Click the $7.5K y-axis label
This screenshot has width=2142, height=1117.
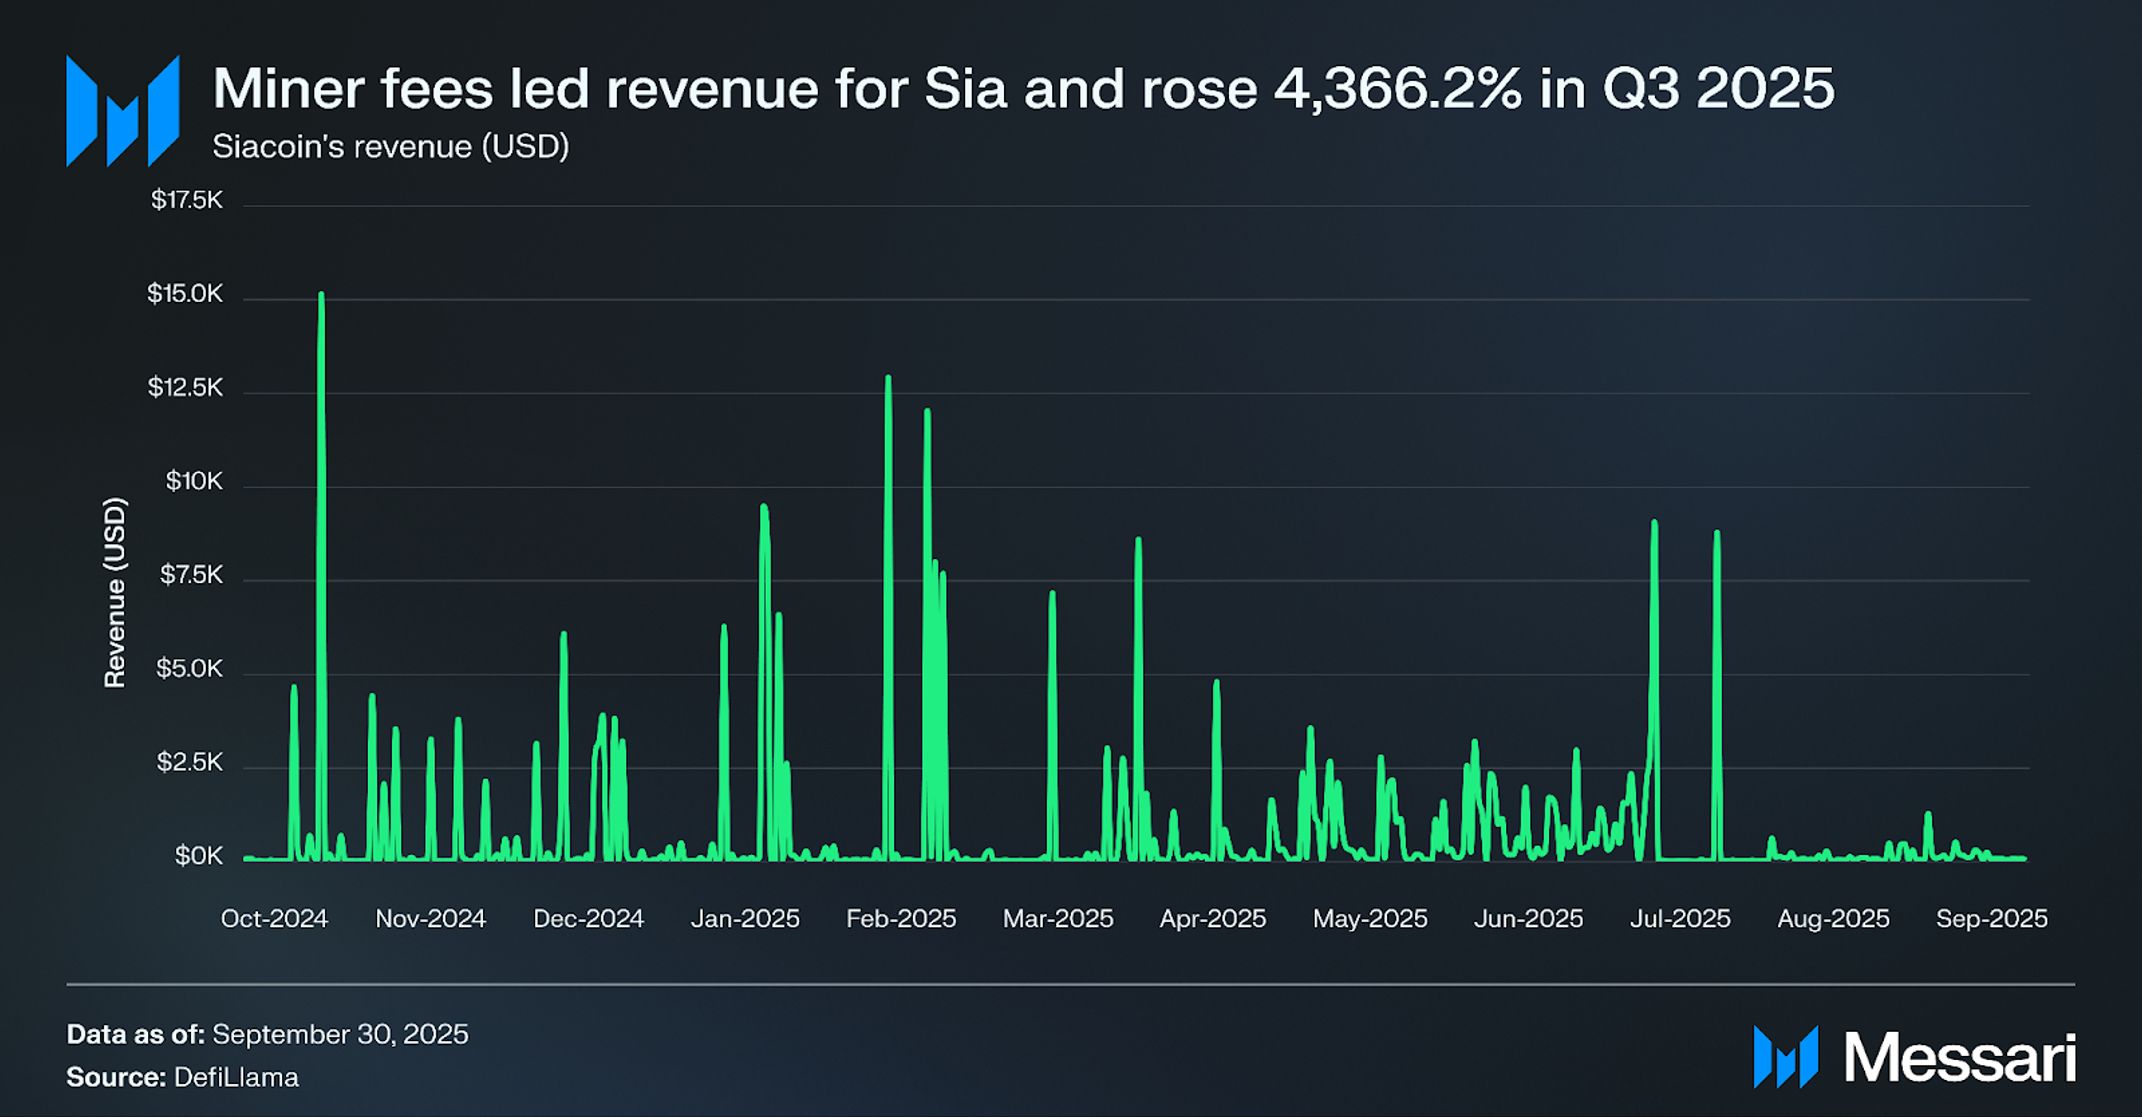[191, 575]
